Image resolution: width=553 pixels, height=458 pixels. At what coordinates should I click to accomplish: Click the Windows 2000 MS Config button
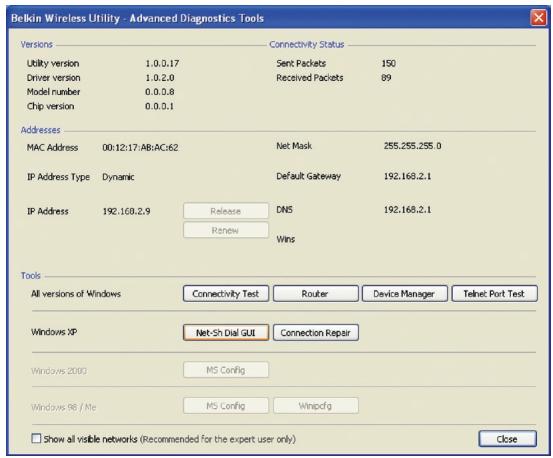[226, 370]
